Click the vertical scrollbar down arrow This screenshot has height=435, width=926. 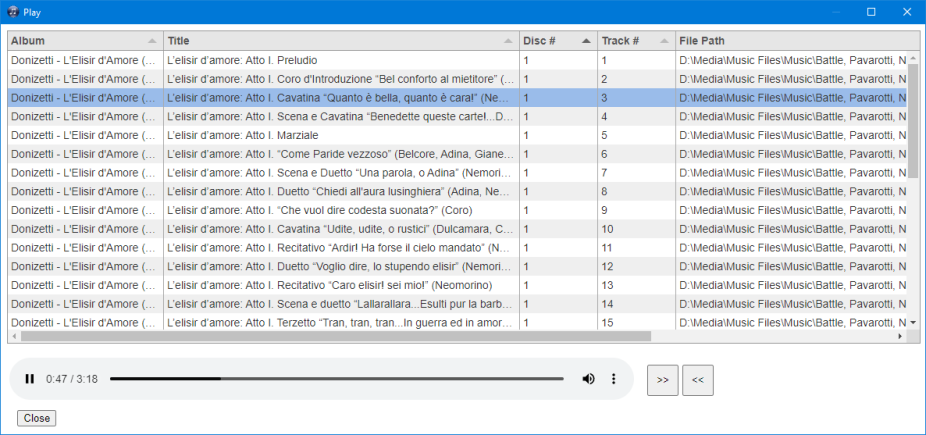click(913, 323)
